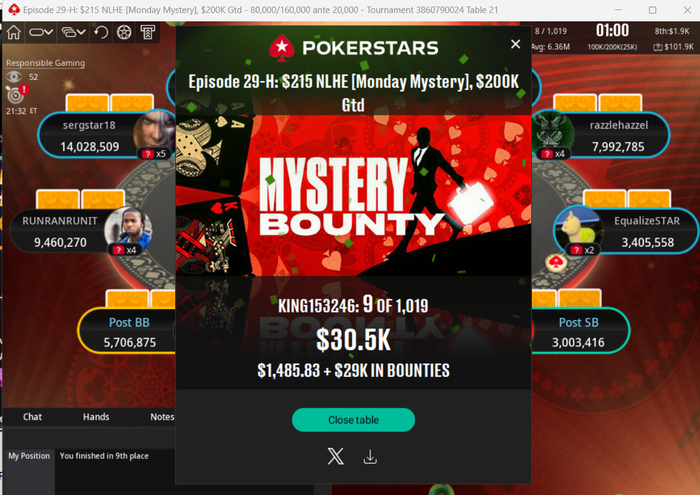Open the tournament lobby icon
This screenshot has width=700, height=495.
tap(147, 32)
